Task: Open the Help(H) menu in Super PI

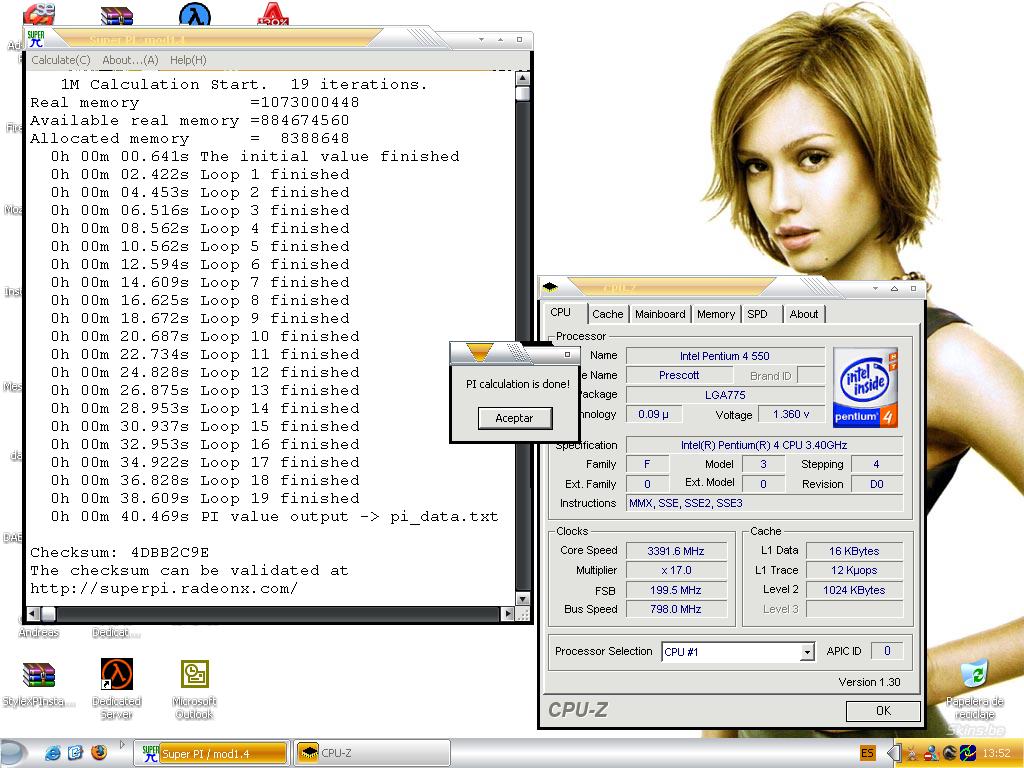Action: [x=188, y=60]
